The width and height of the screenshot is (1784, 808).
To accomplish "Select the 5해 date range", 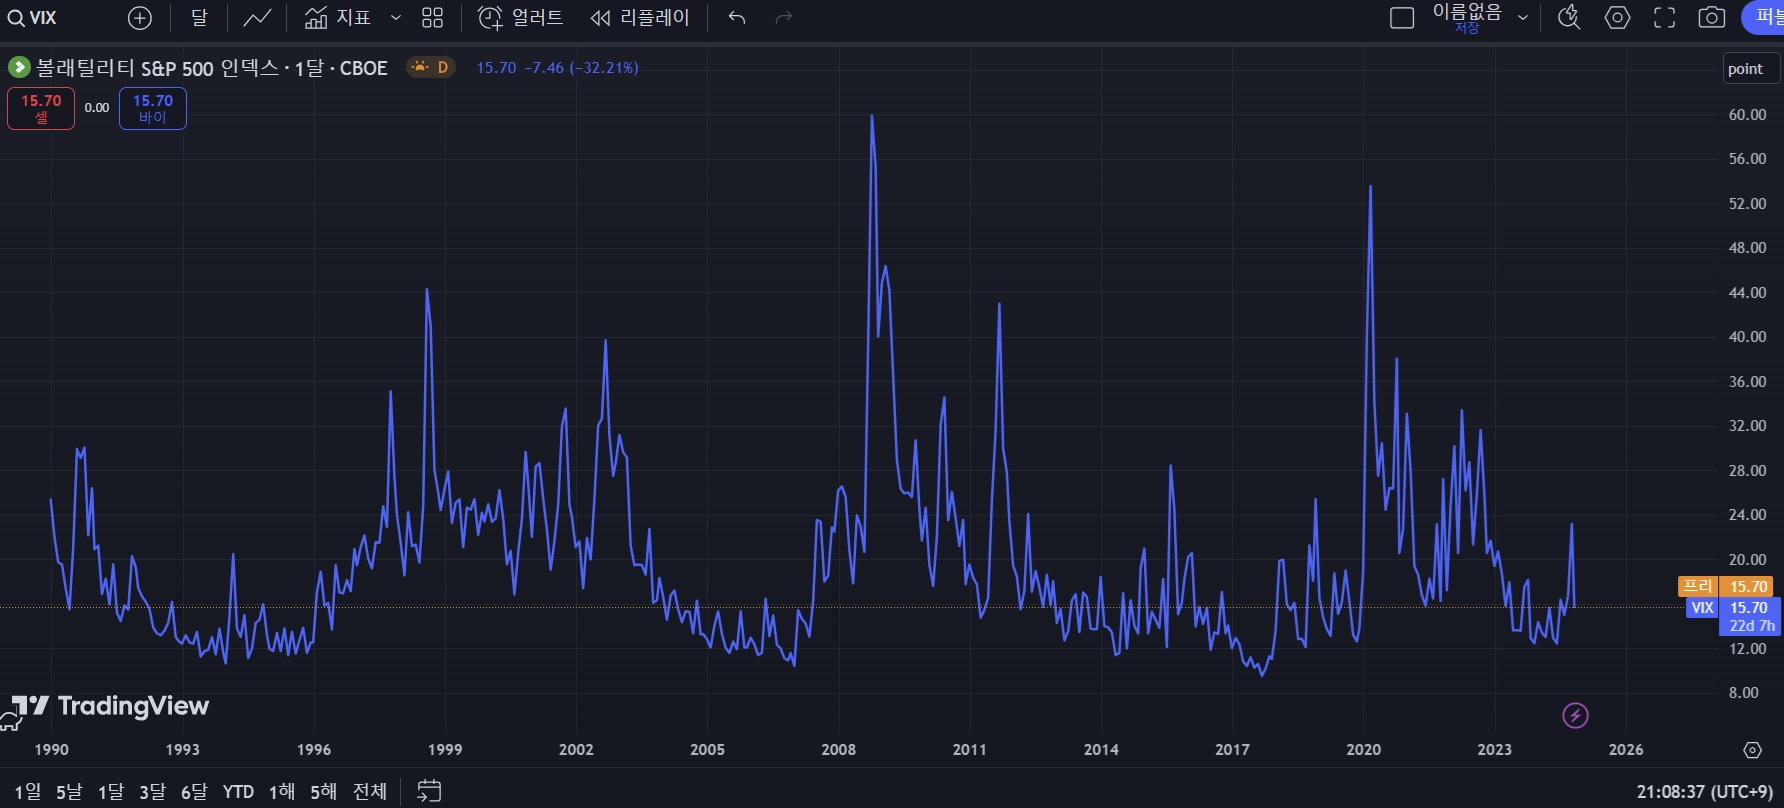I will click(x=324, y=792).
